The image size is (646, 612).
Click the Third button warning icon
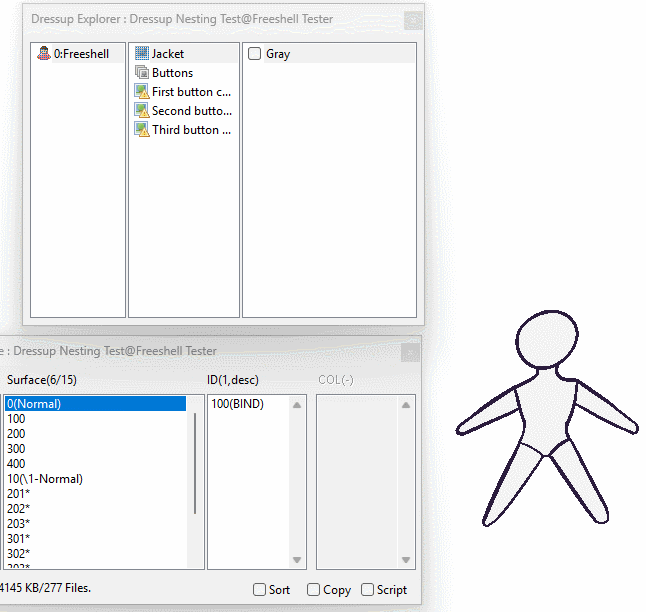point(142,130)
